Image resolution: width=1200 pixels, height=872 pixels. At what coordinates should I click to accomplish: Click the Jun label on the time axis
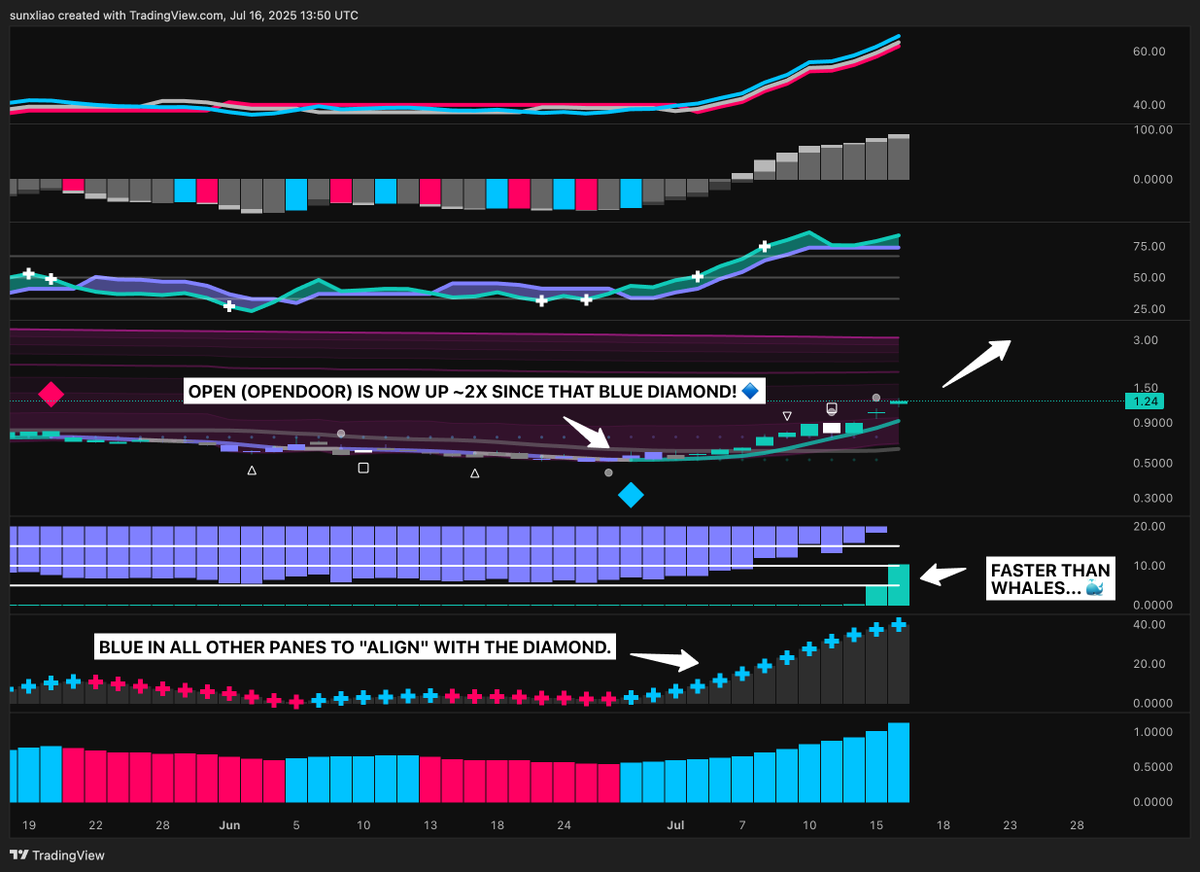(229, 826)
